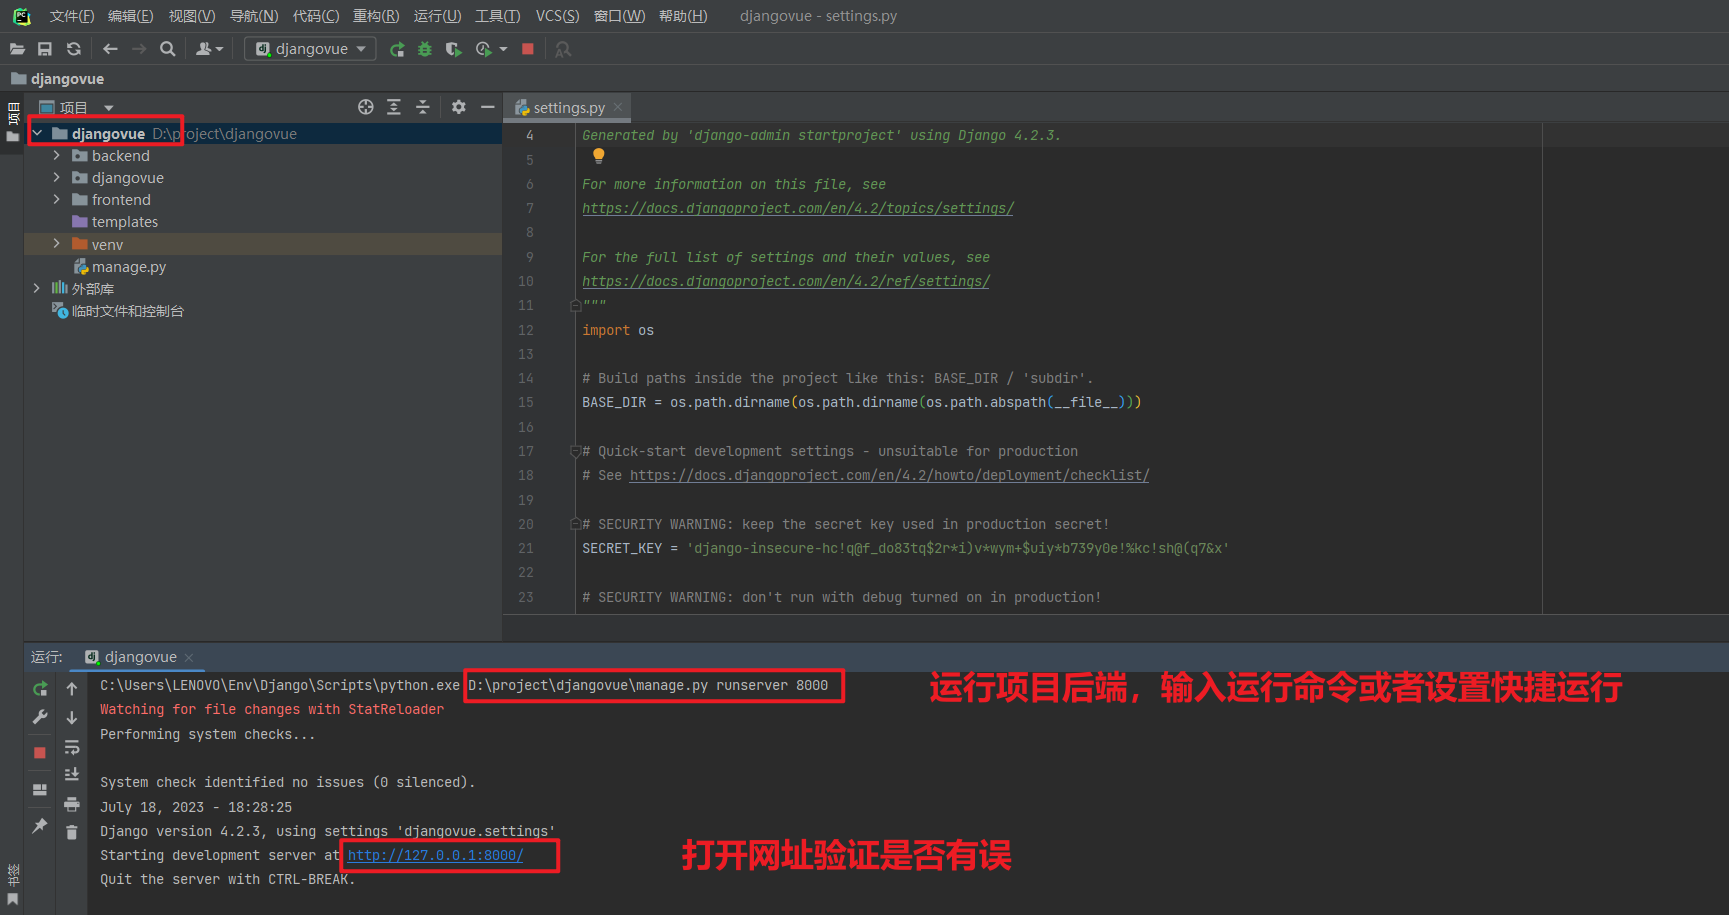Switch to the settings.py editor tab
The height and width of the screenshot is (915, 1729).
point(569,107)
